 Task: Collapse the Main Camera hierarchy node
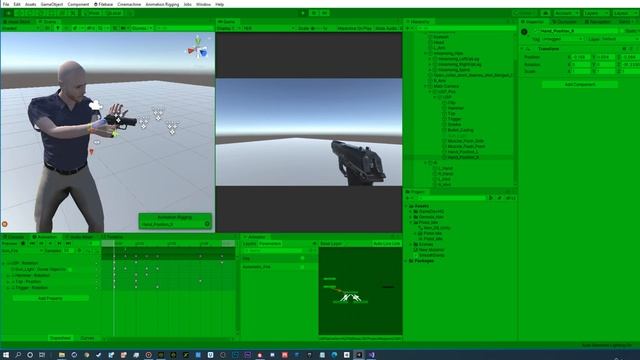click(x=426, y=87)
